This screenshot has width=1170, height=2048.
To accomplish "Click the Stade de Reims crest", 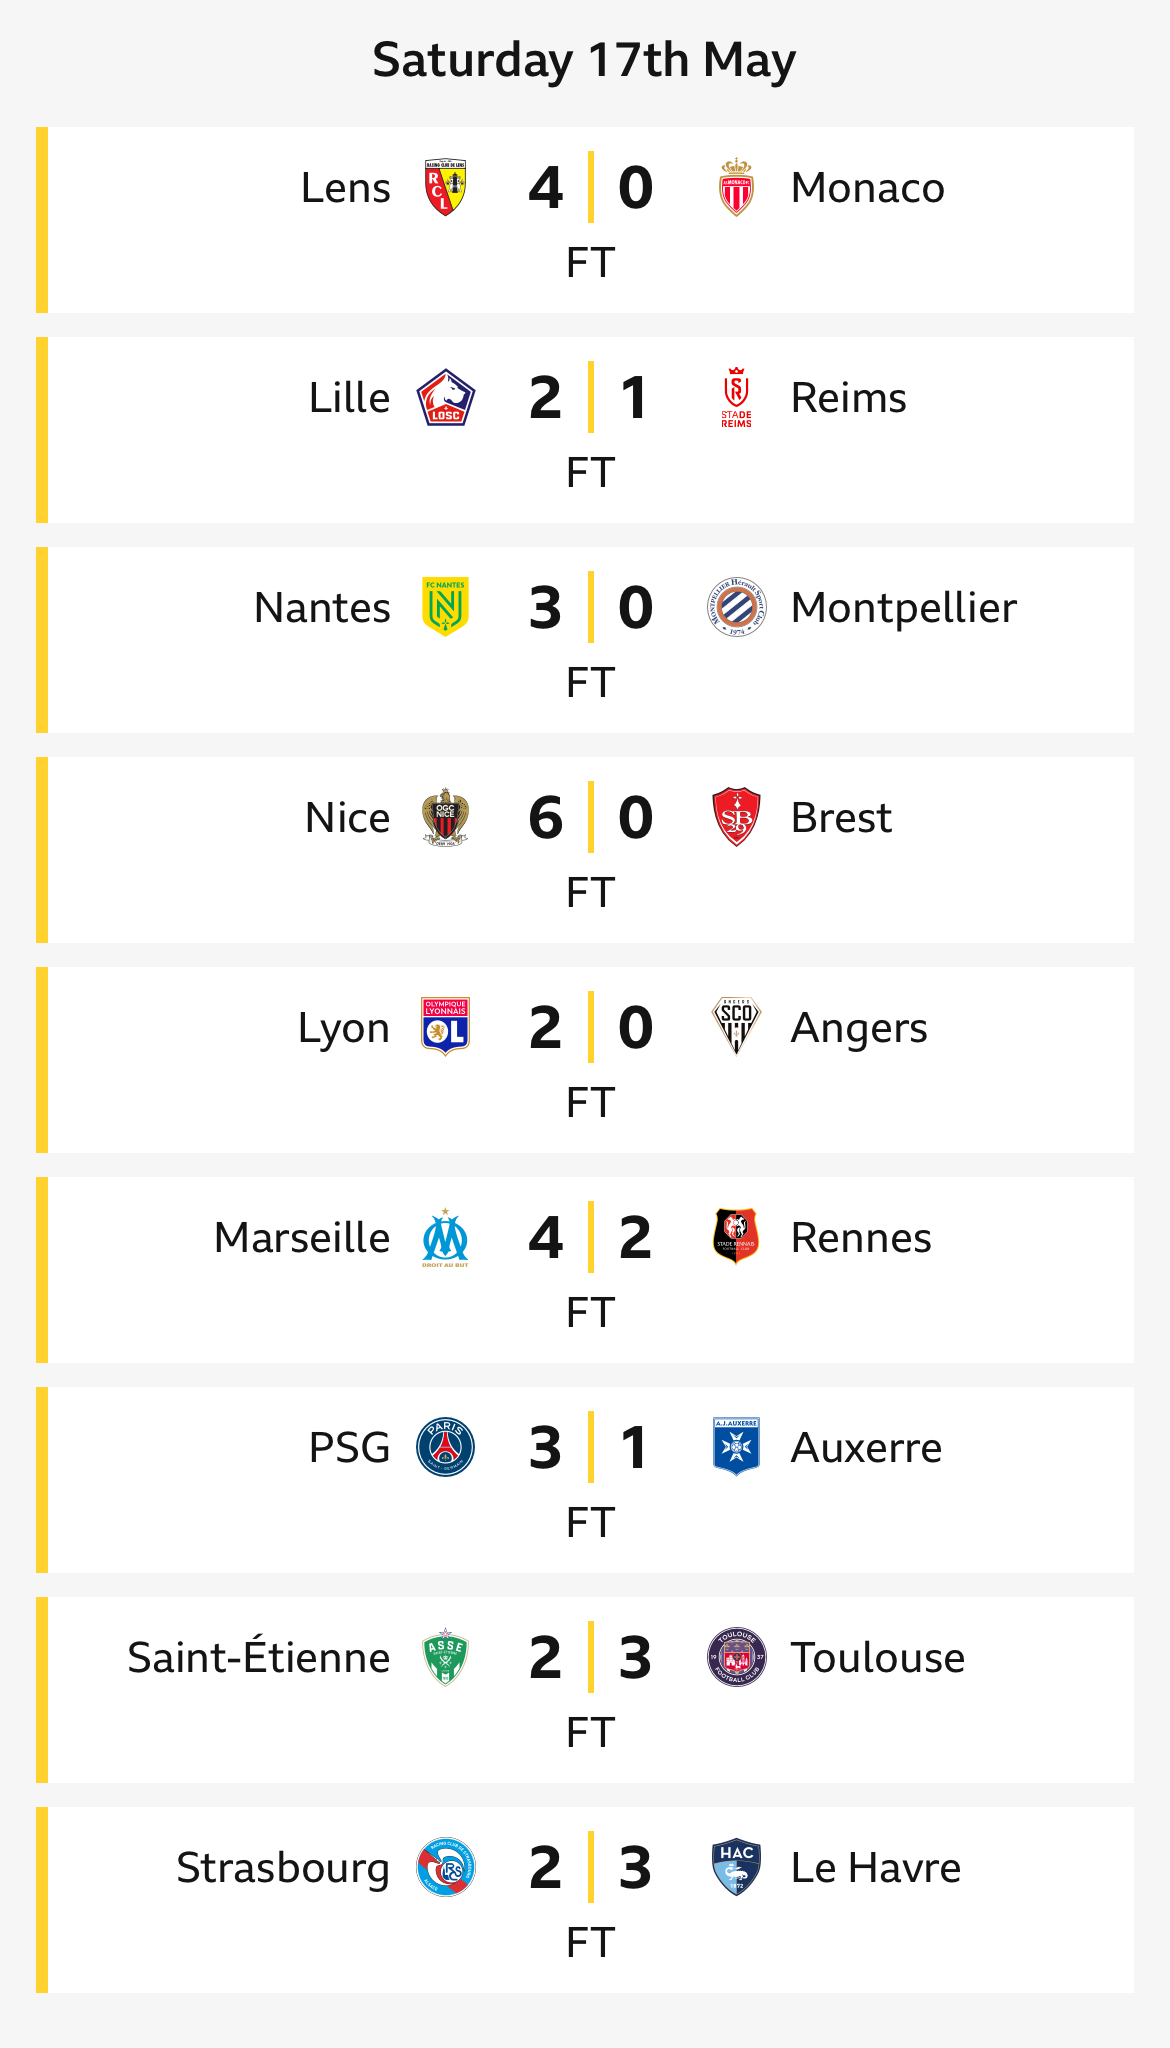I will (736, 397).
